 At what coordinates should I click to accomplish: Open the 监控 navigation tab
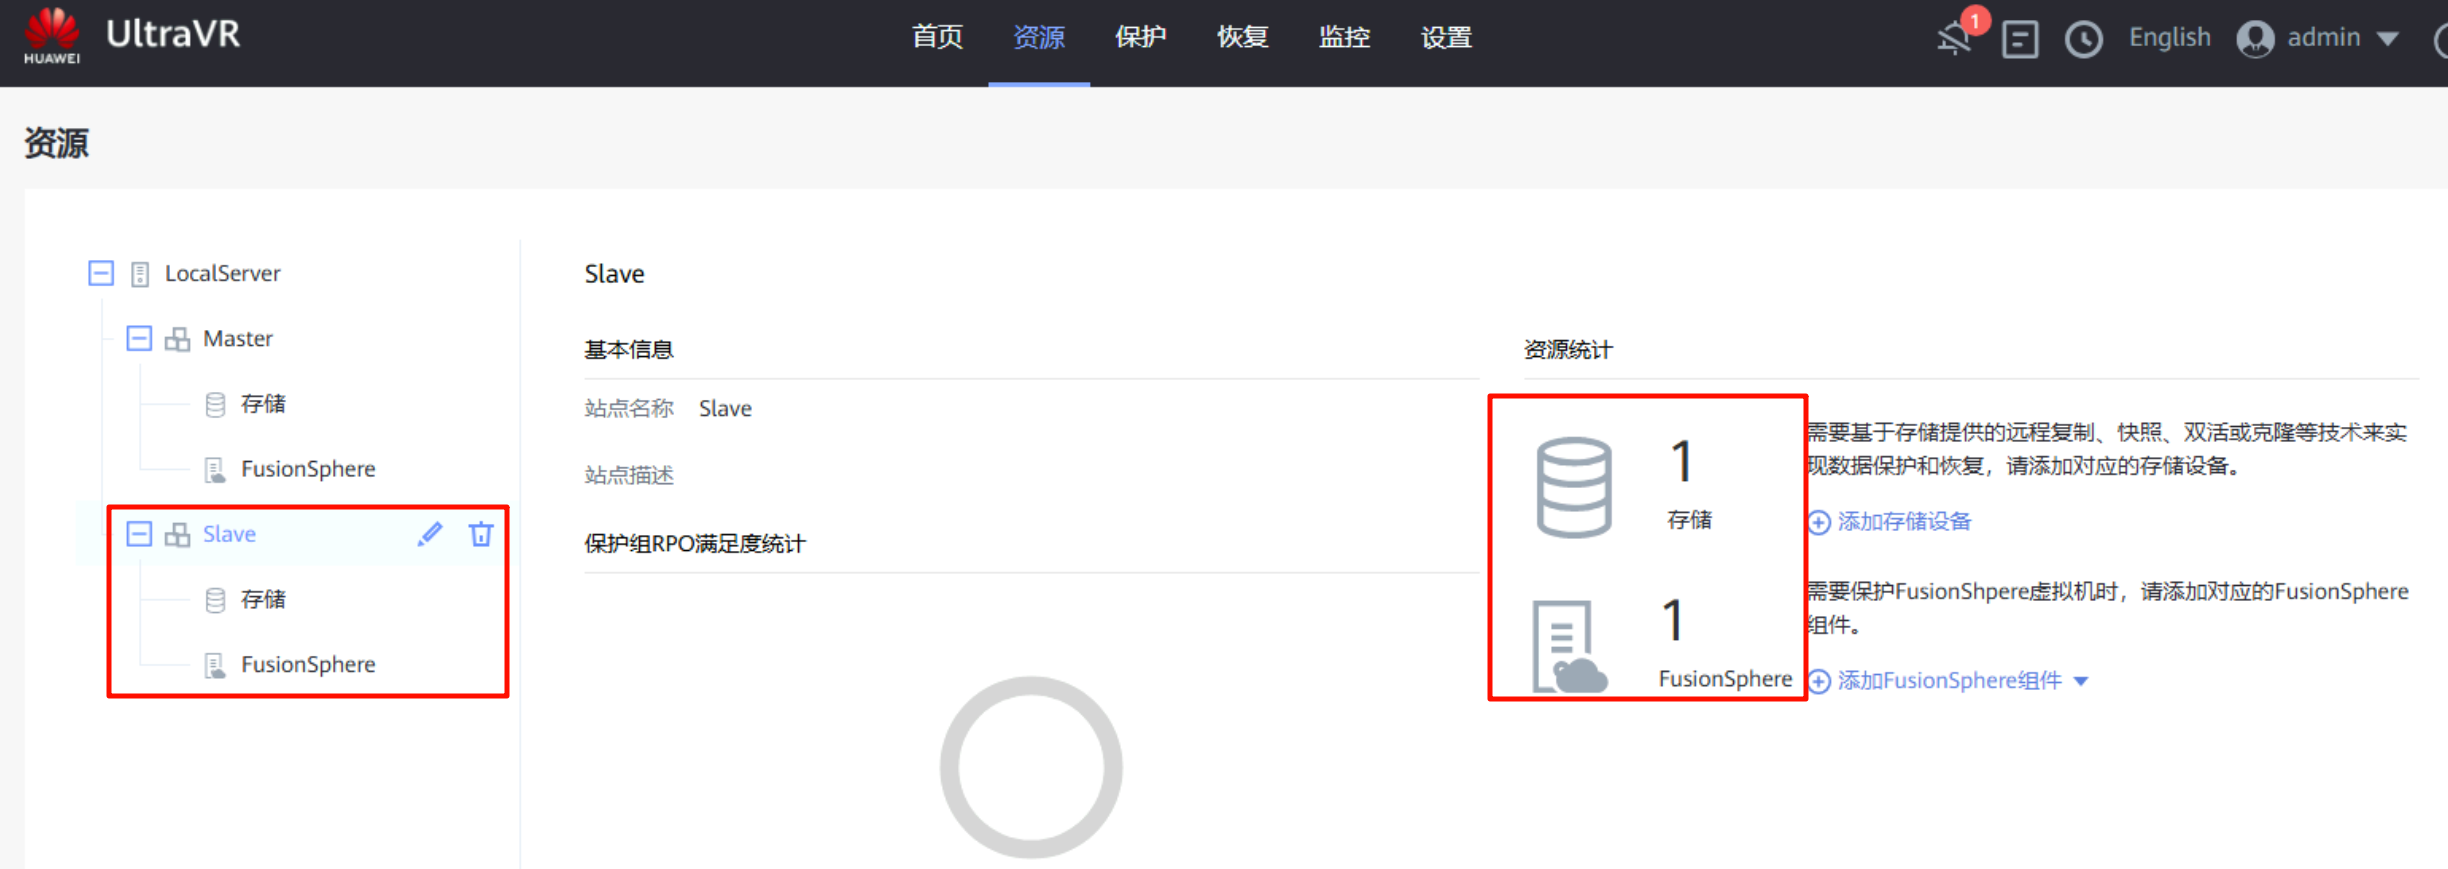1343,38
